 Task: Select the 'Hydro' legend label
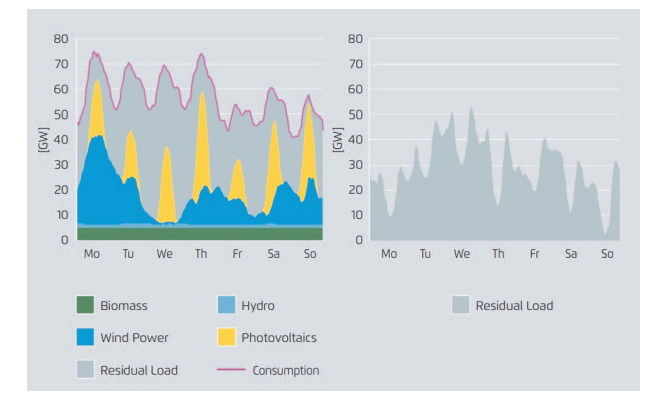click(258, 306)
